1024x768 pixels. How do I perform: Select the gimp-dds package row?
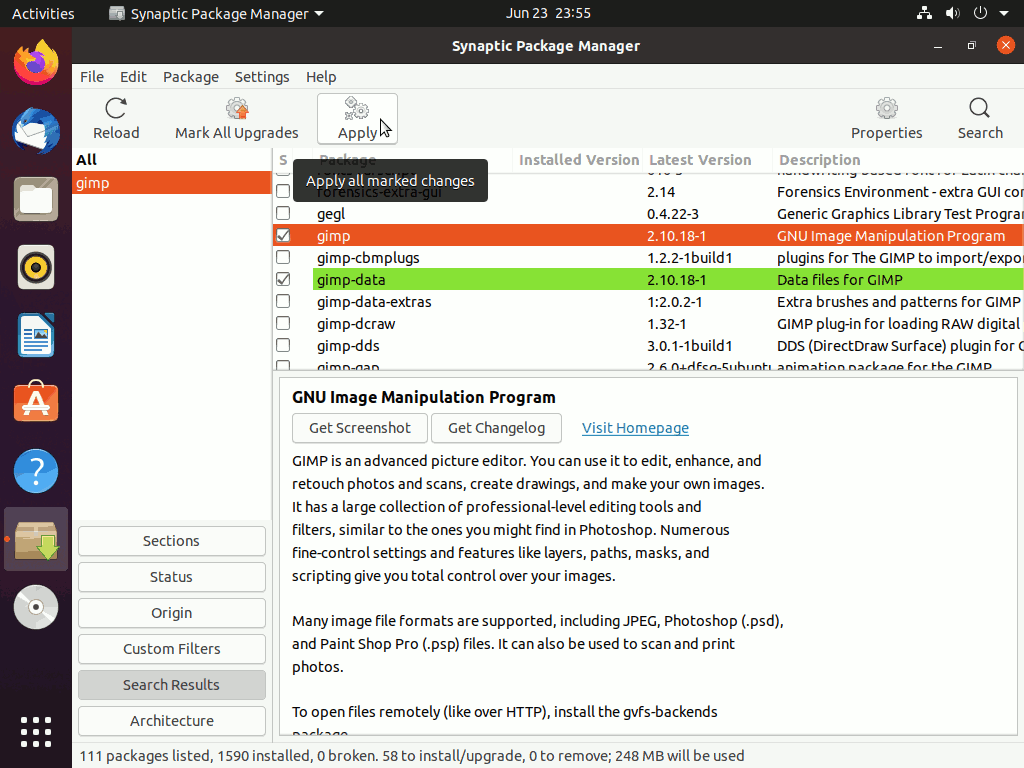coord(648,345)
